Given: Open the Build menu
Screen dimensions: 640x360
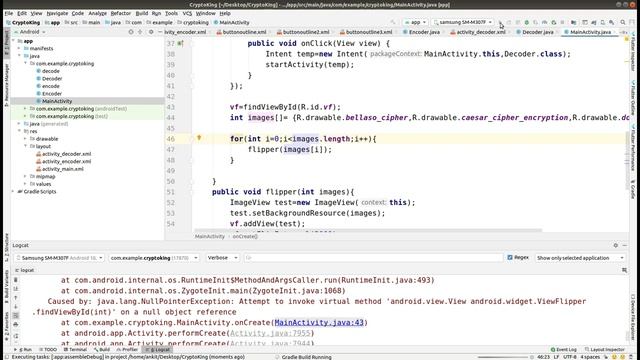Looking at the screenshot, I should click(x=142, y=13).
